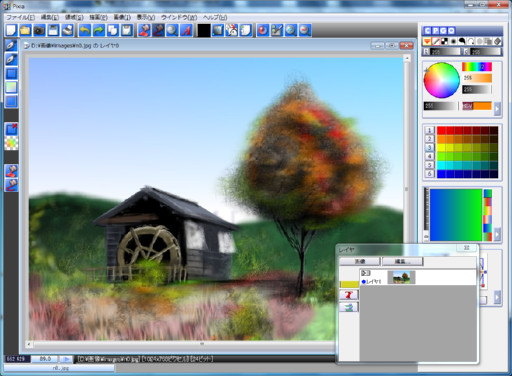Open the ヘルプ(H) menu
Viewport: 512px width, 376px height.
215,17
